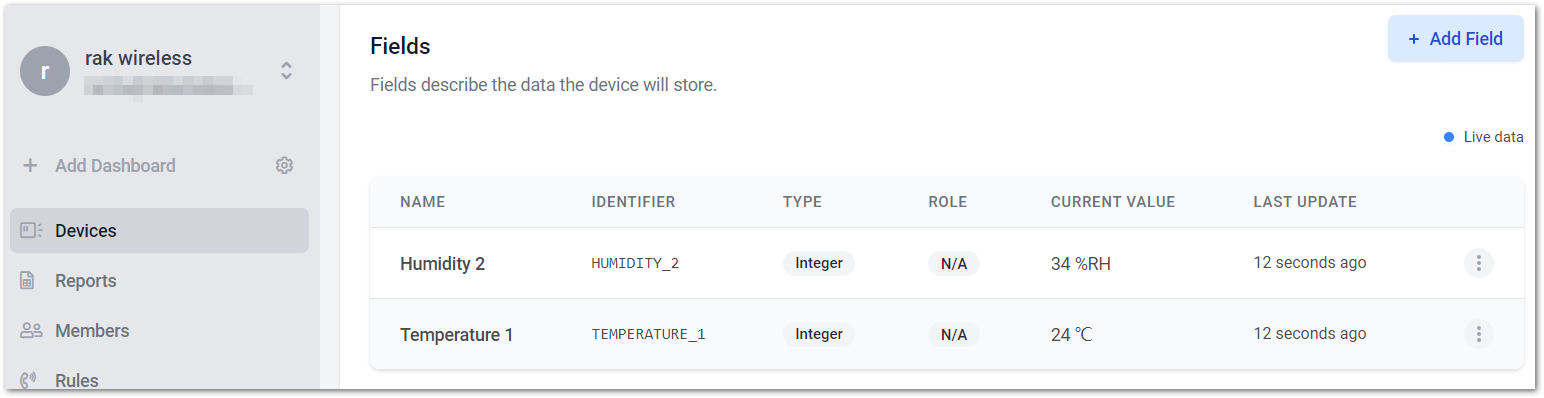Open the three-dot menu for Temperature 1

[1478, 334]
